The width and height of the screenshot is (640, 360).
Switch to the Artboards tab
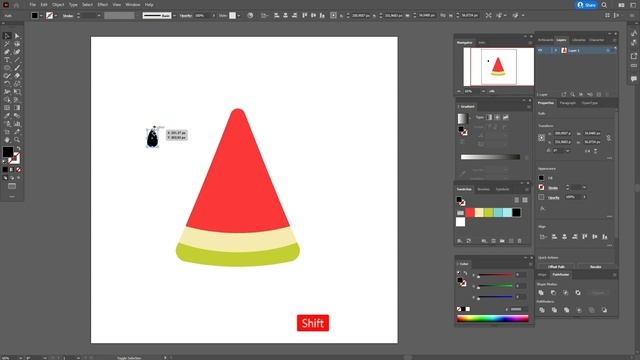pos(545,40)
